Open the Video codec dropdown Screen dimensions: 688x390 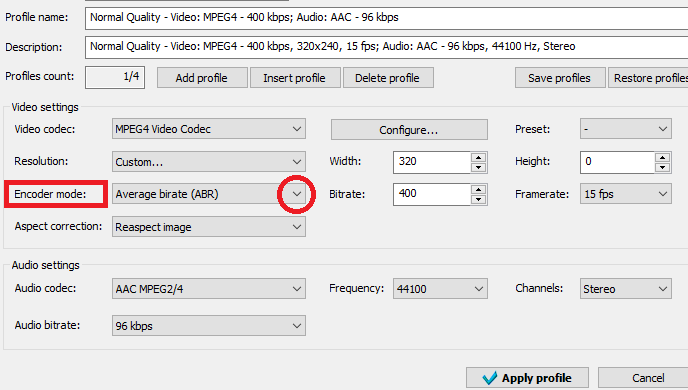[x=209, y=129]
